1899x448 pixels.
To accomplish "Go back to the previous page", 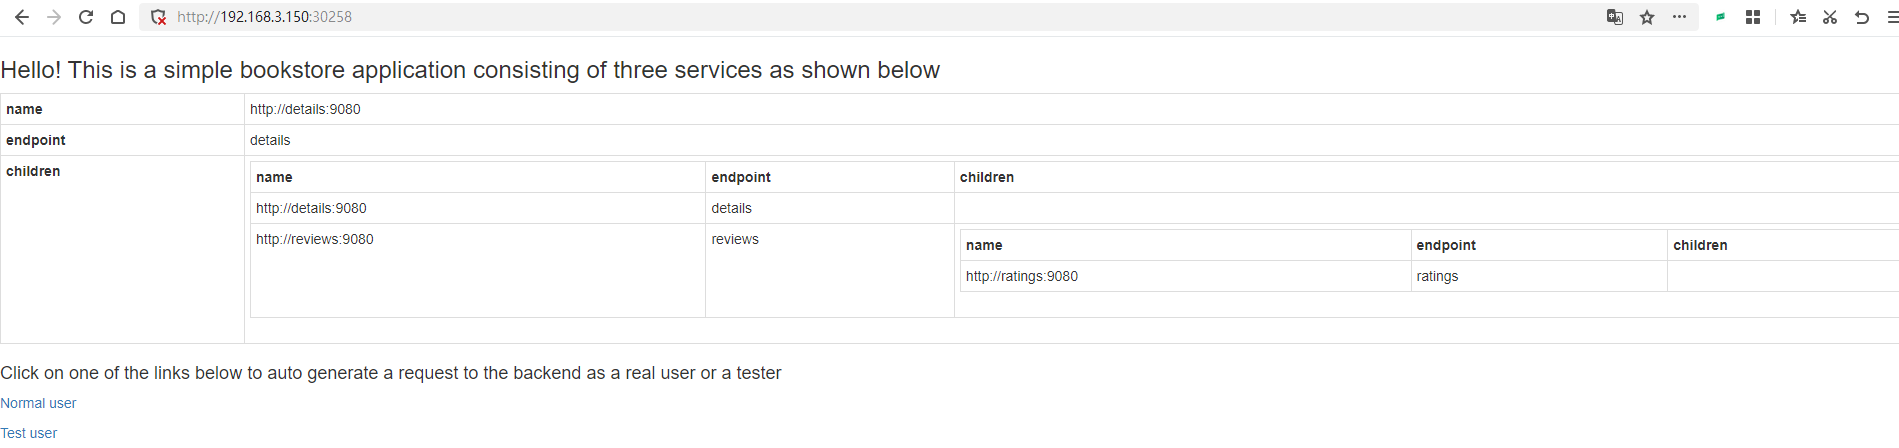I will [22, 17].
